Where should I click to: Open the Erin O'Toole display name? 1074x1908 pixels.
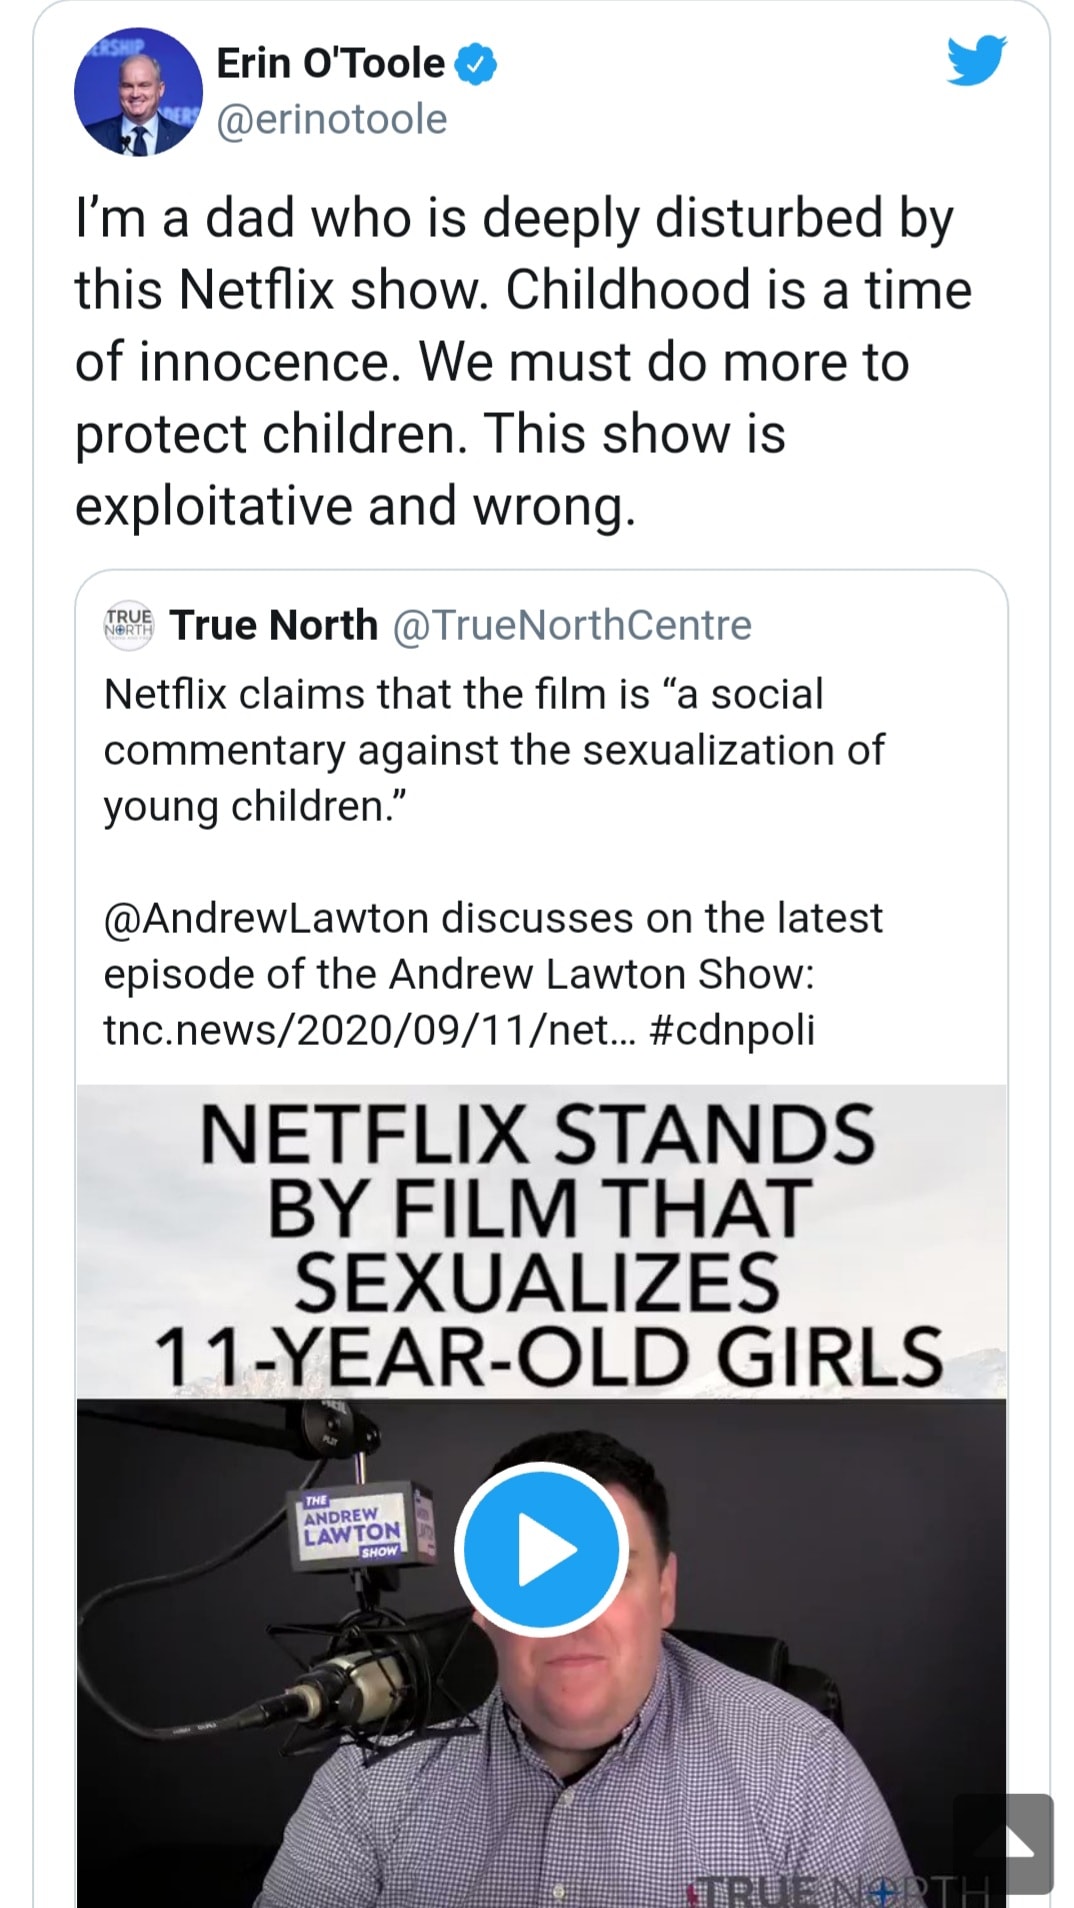click(x=330, y=63)
